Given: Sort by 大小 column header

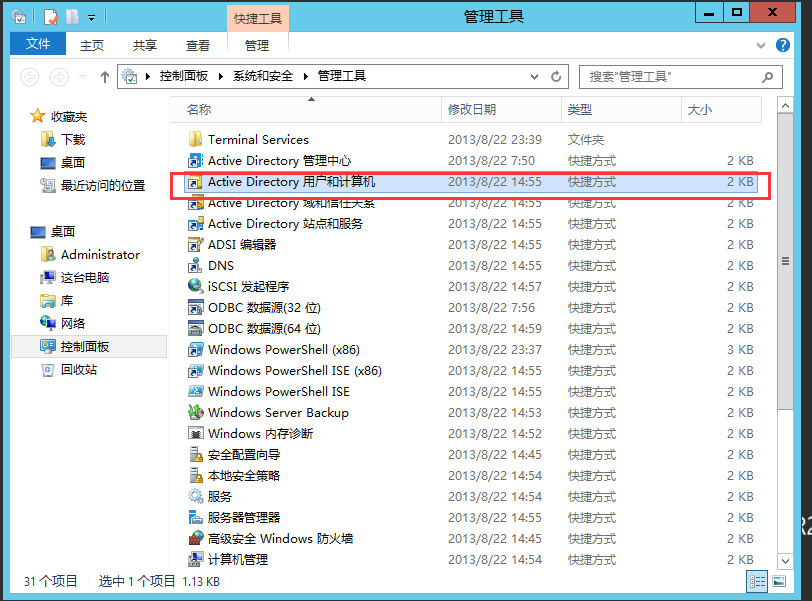Looking at the screenshot, I should (x=721, y=109).
